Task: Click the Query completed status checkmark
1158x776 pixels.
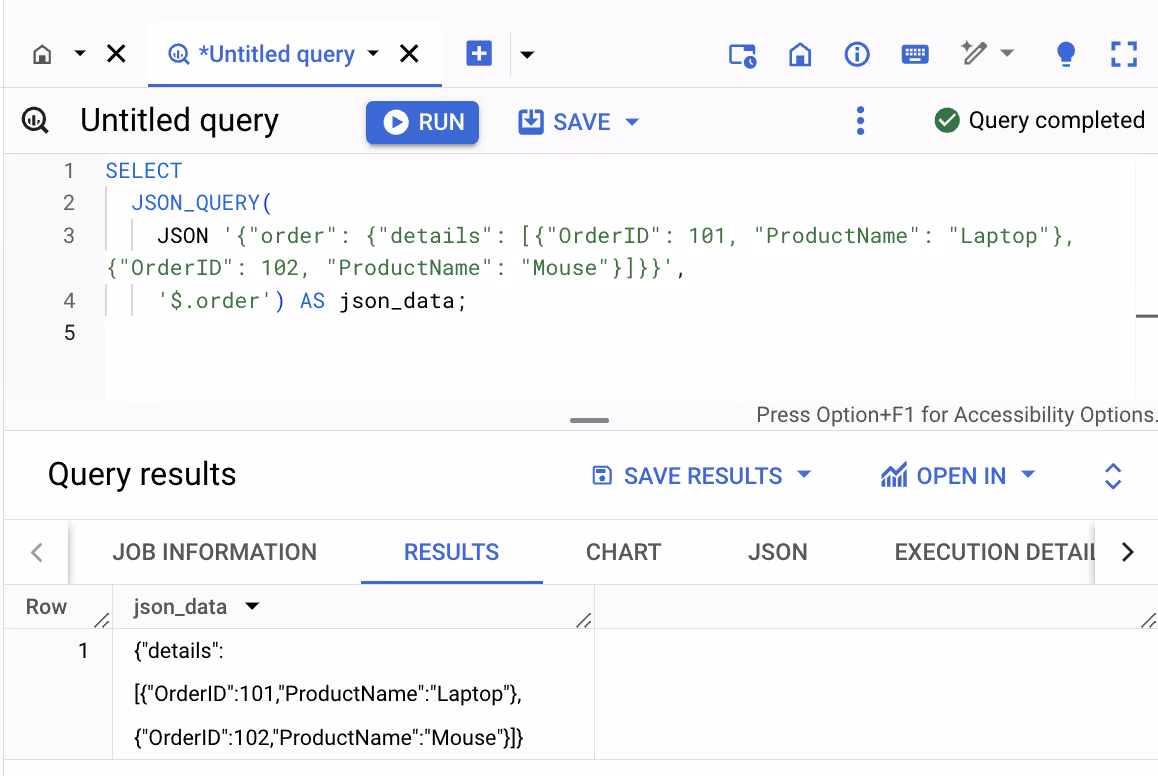Action: 947,120
